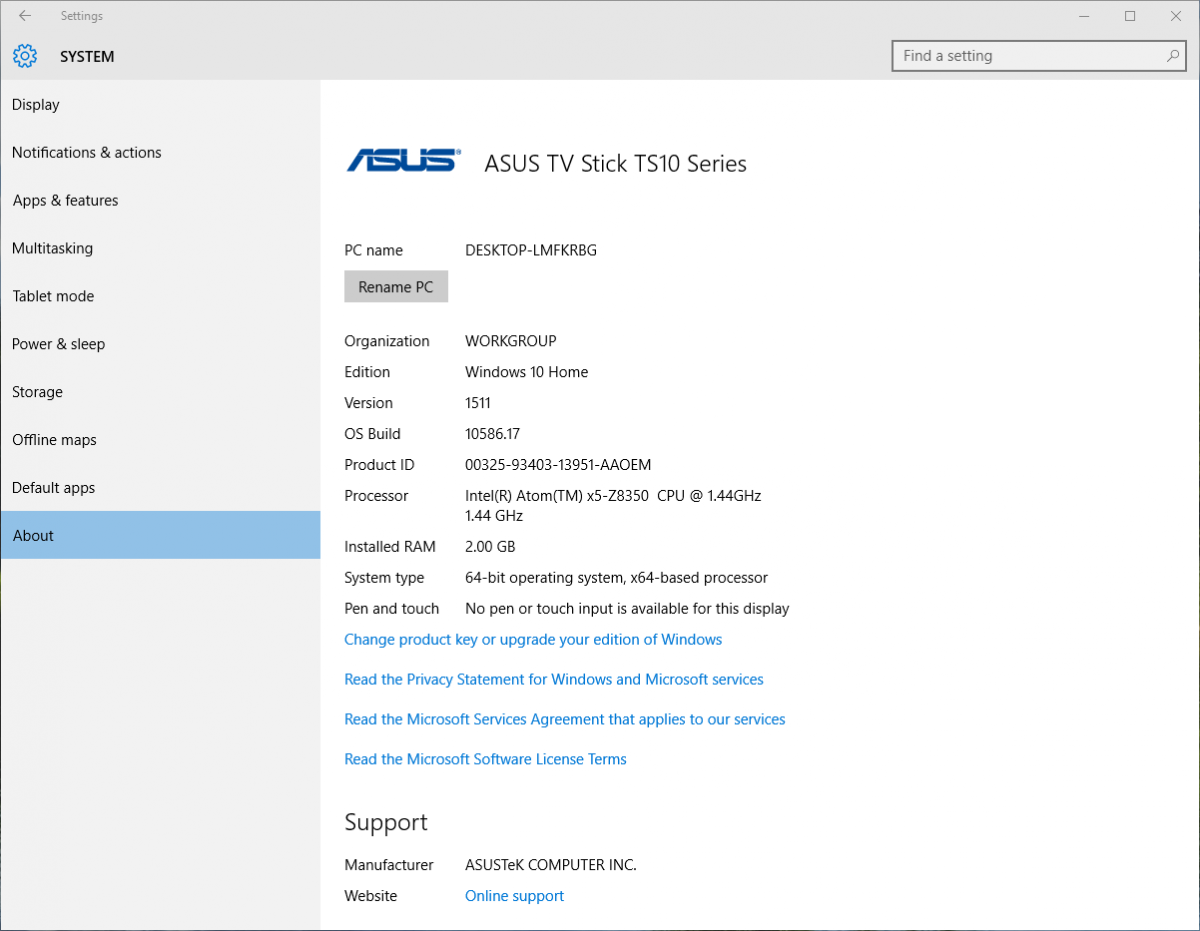1200x931 pixels.
Task: Click the Installed RAM value 2.00 GB
Action: (490, 547)
